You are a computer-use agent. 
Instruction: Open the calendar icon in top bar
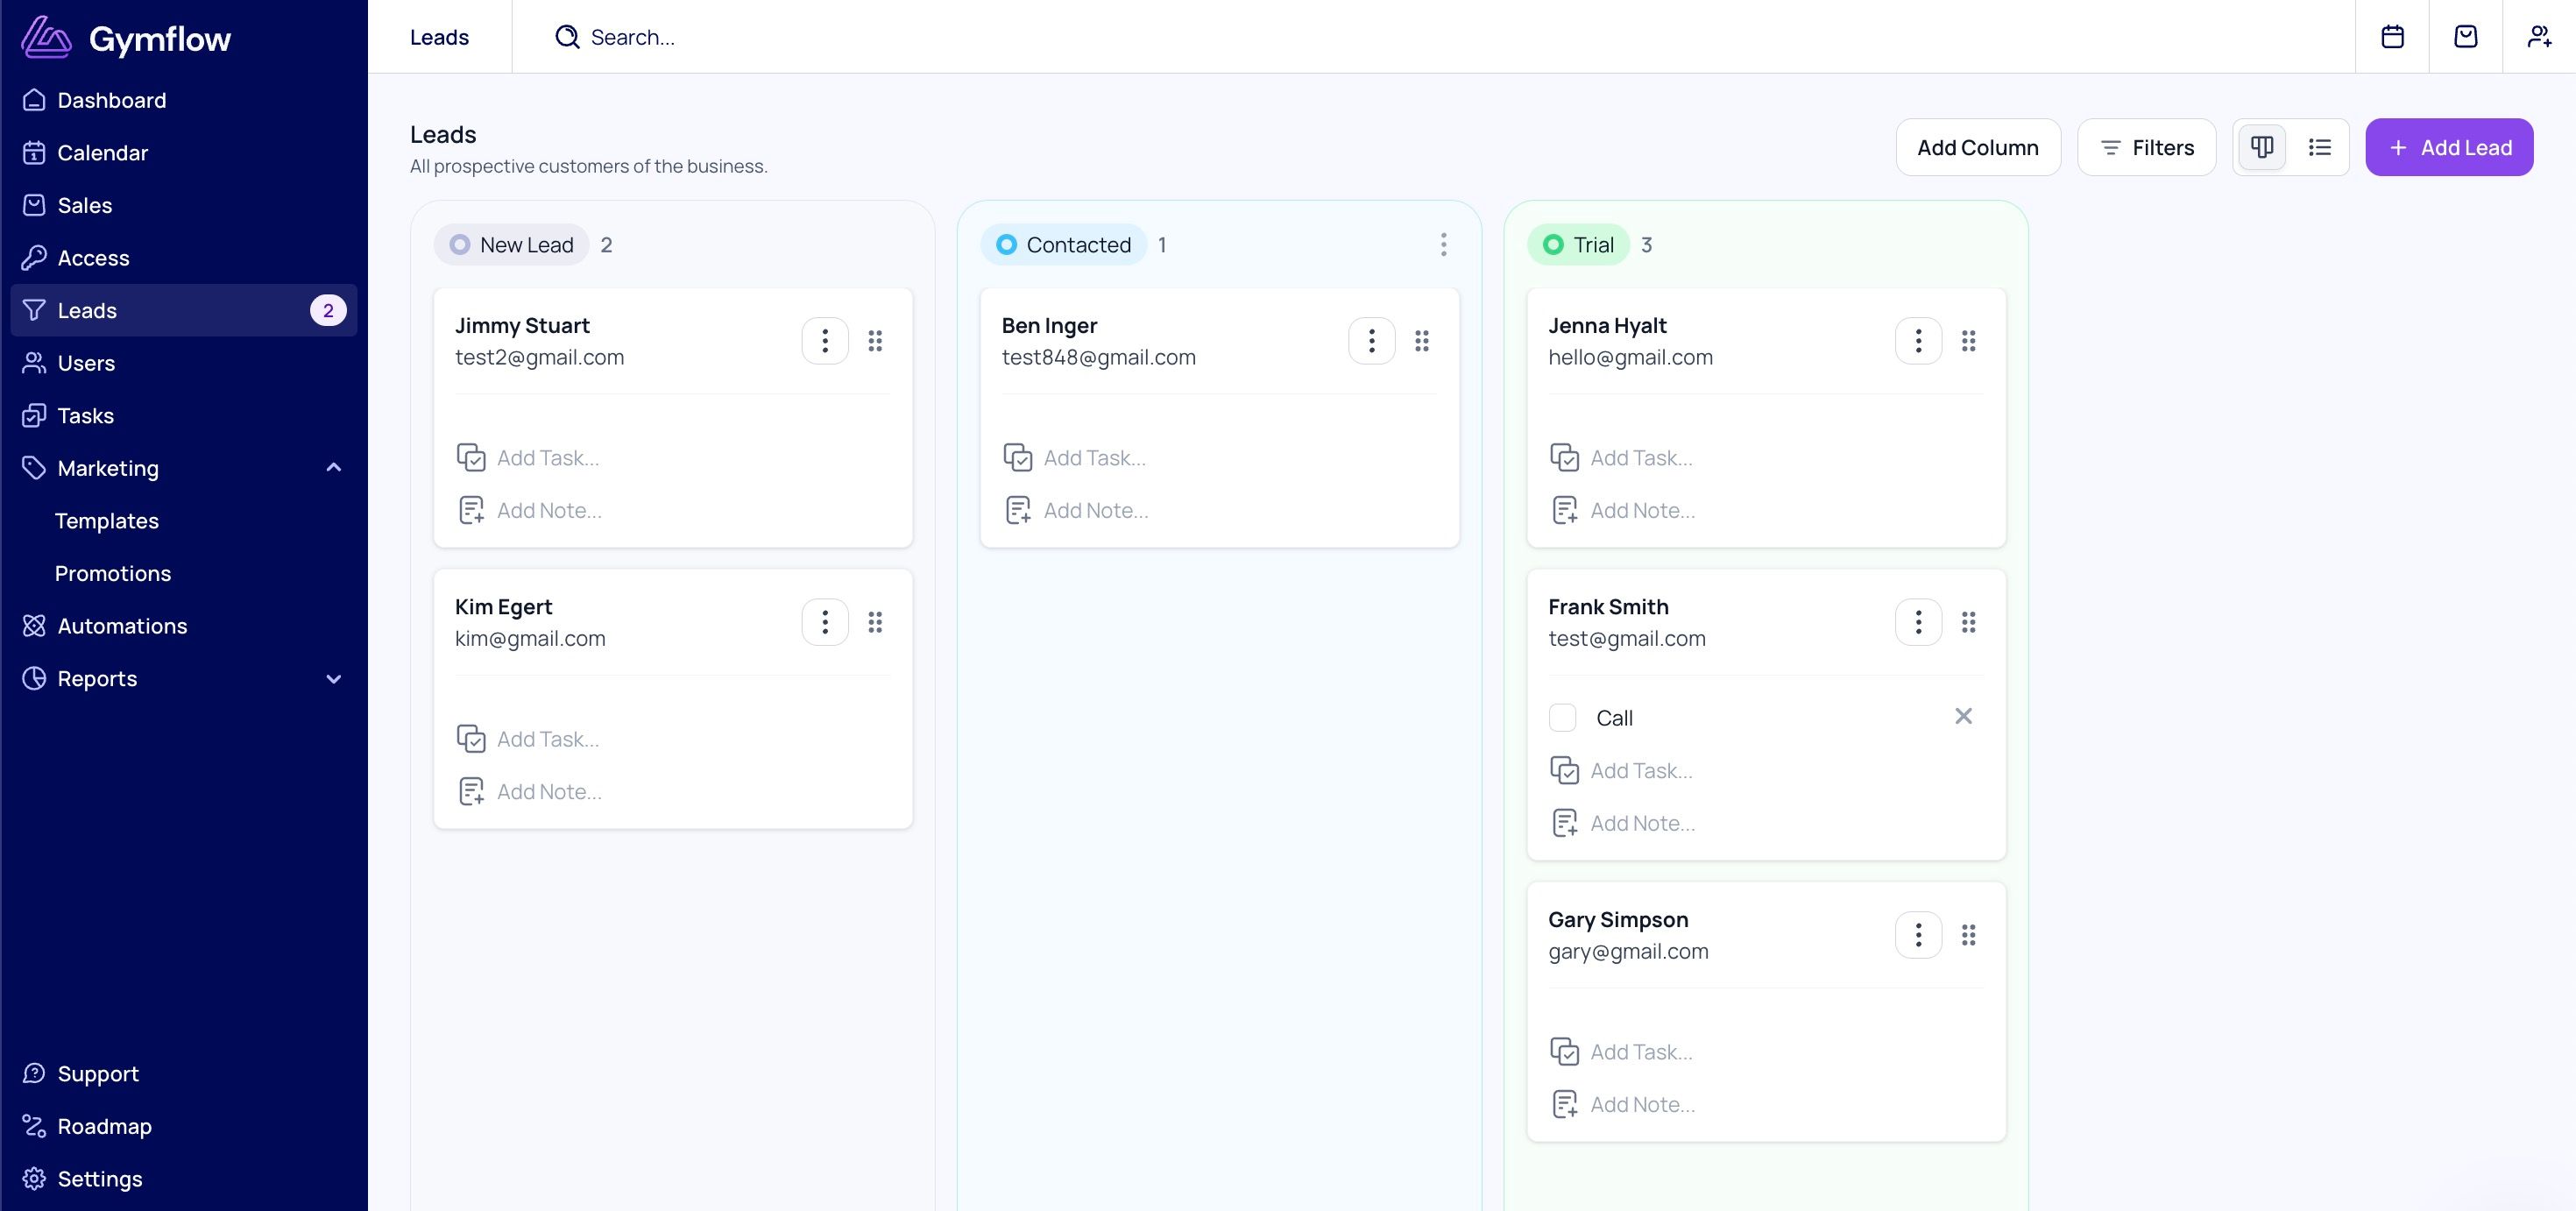click(2392, 36)
